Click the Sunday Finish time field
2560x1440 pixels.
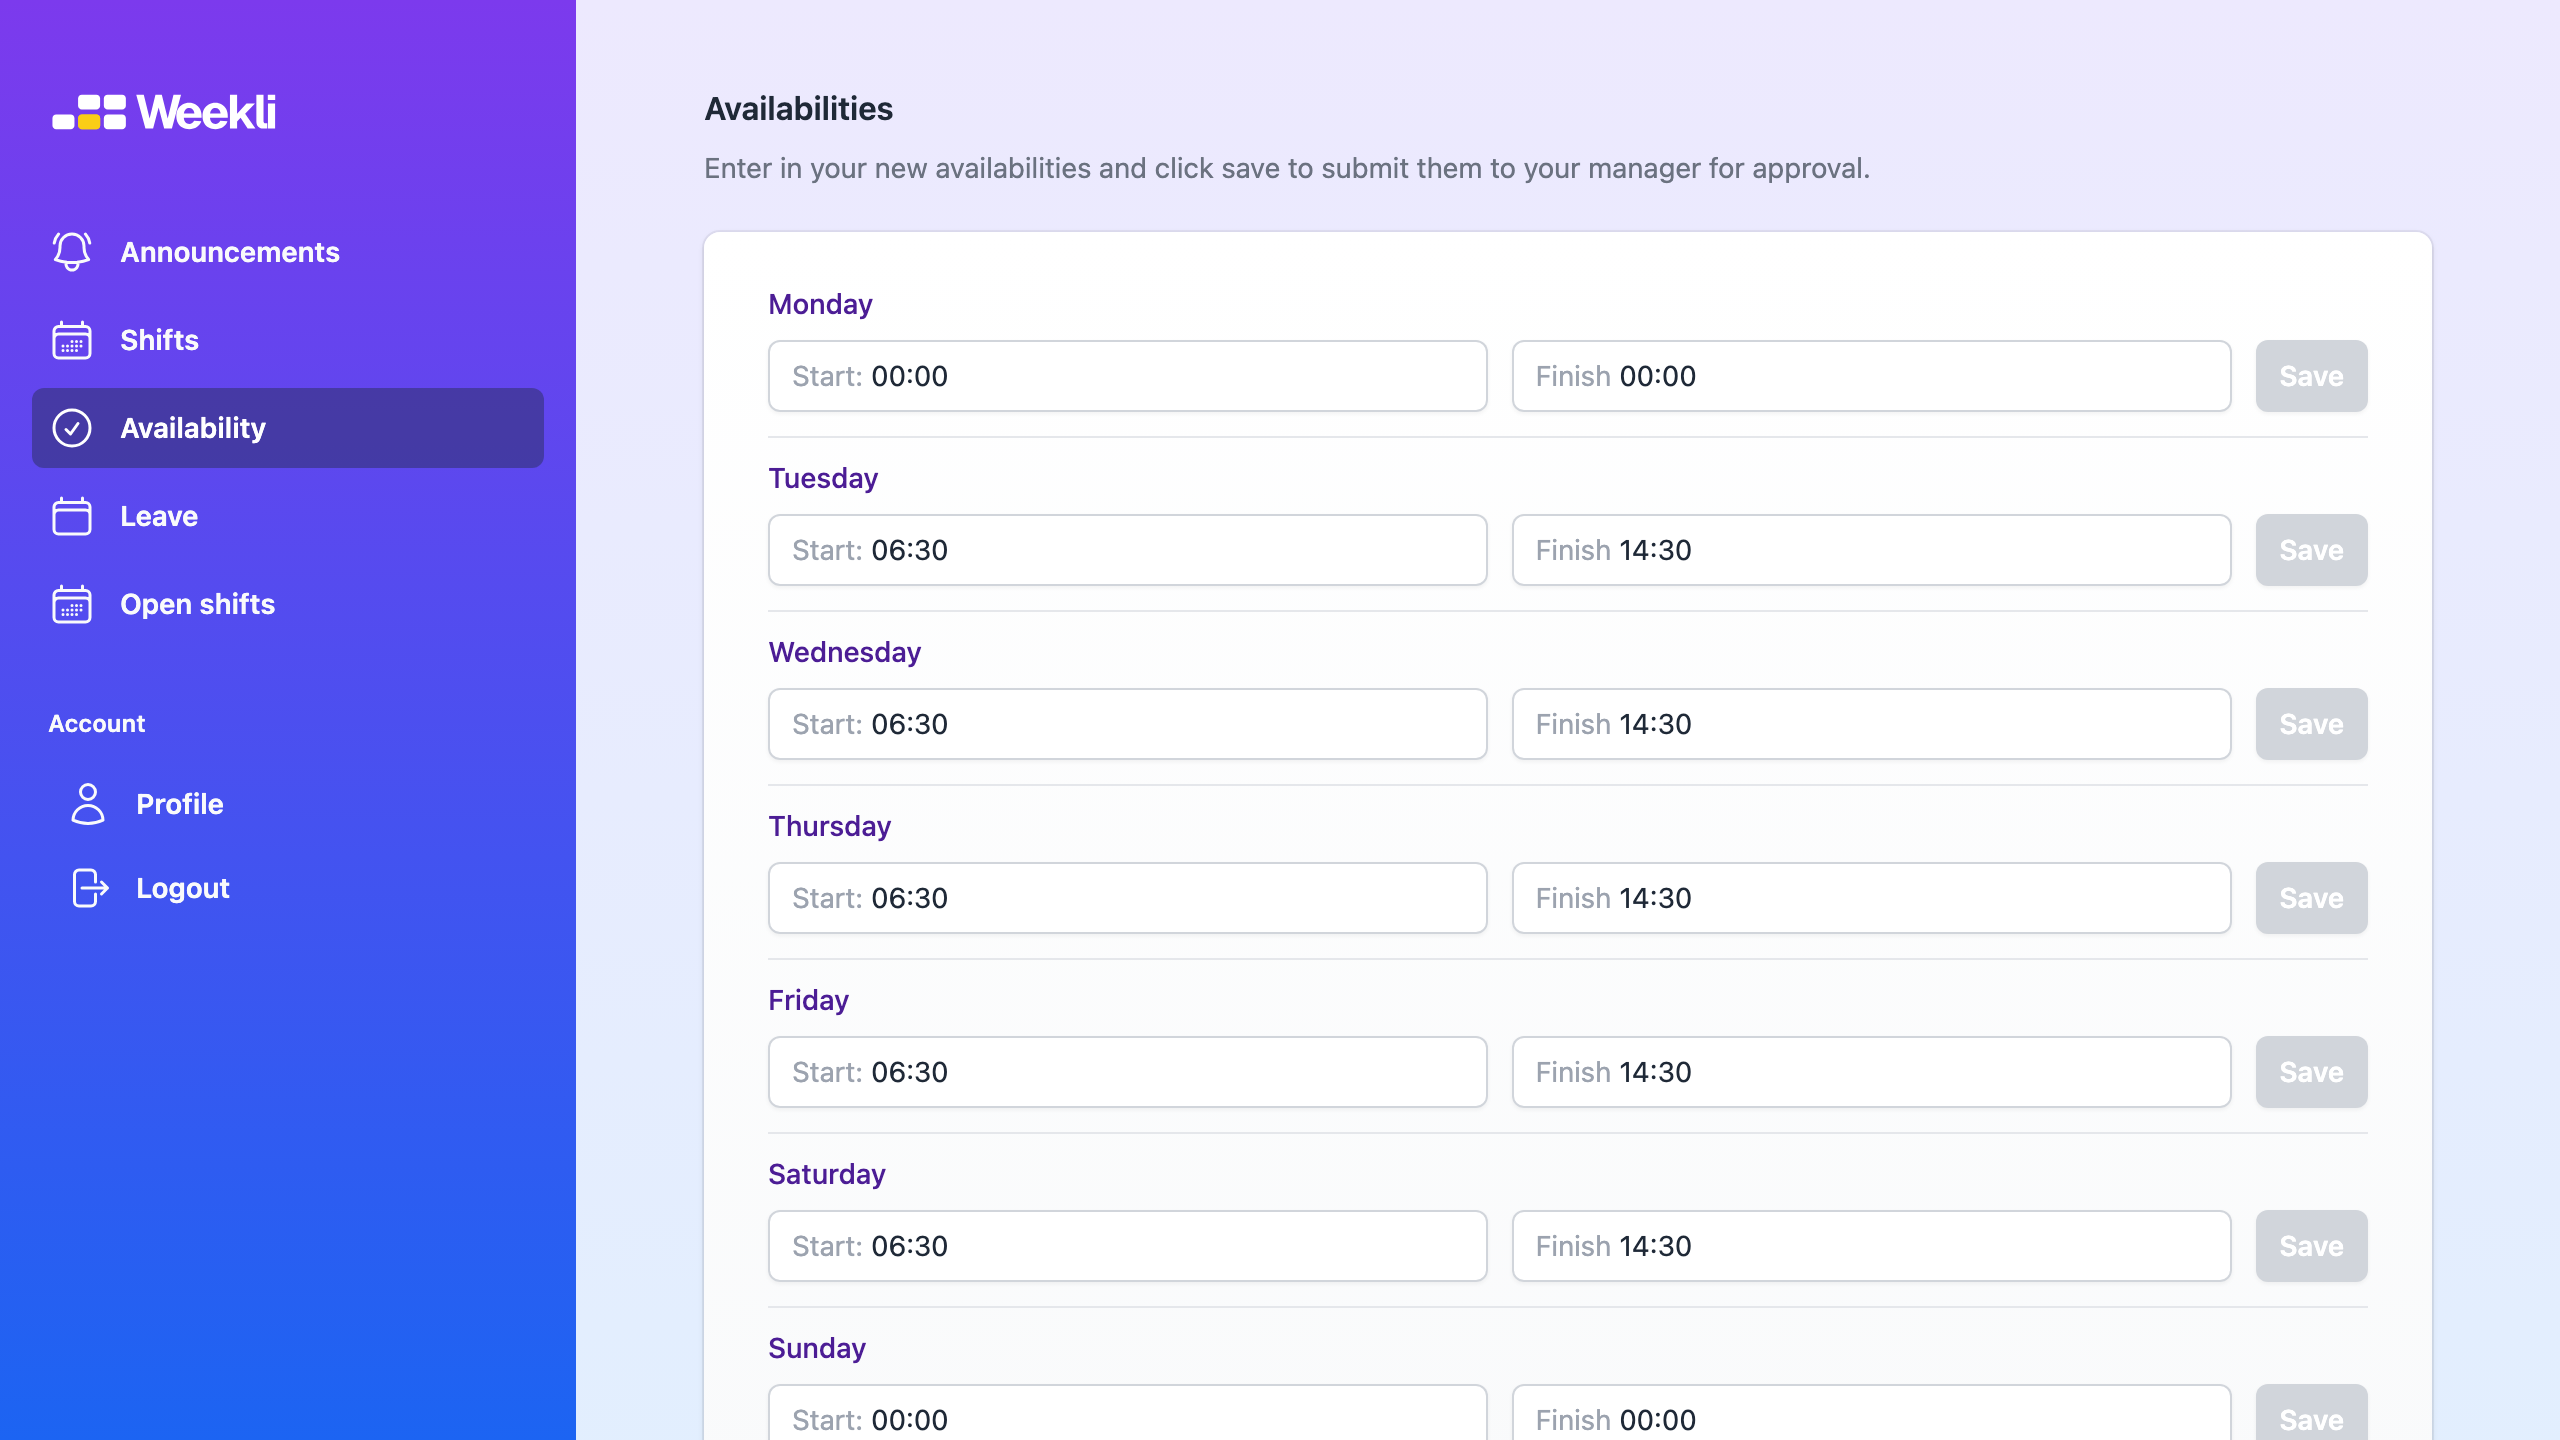[1872, 1412]
